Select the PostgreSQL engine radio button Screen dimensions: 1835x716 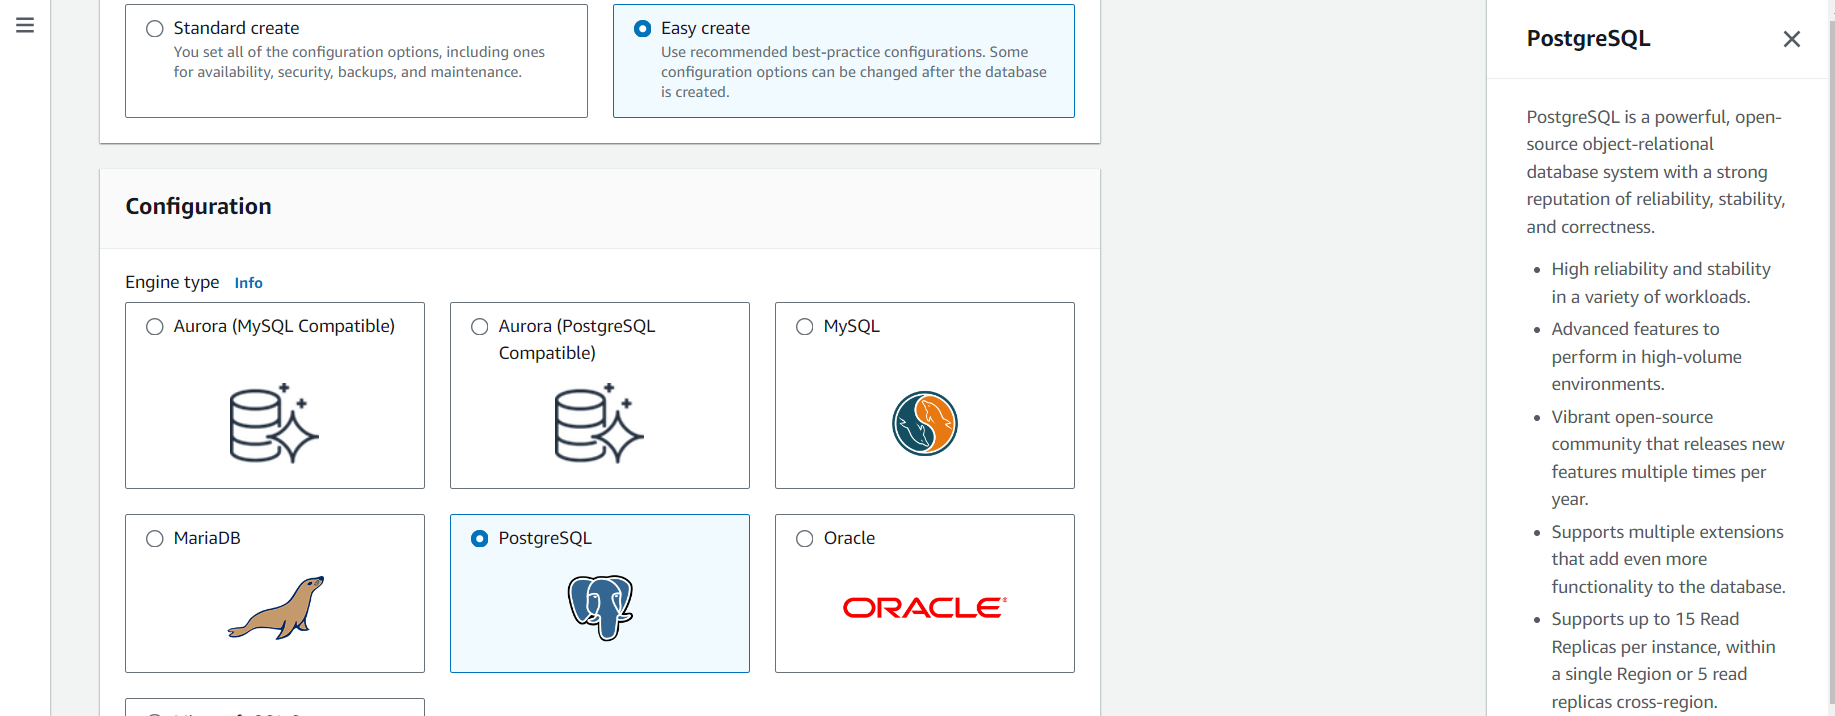[480, 539]
